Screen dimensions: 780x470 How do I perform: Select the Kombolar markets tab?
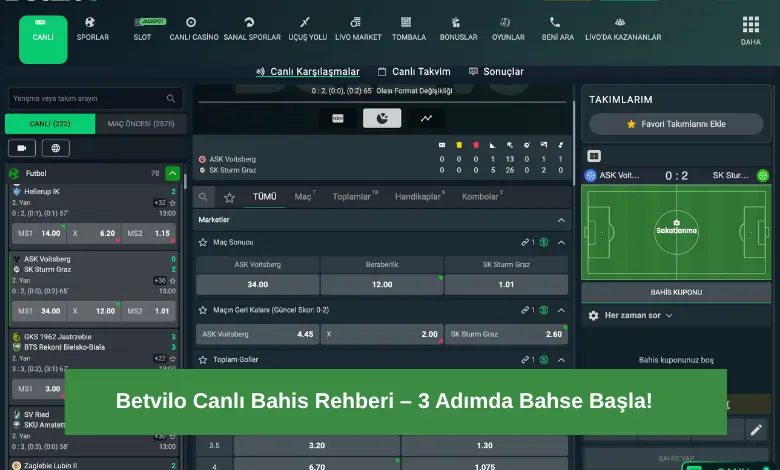pos(482,197)
